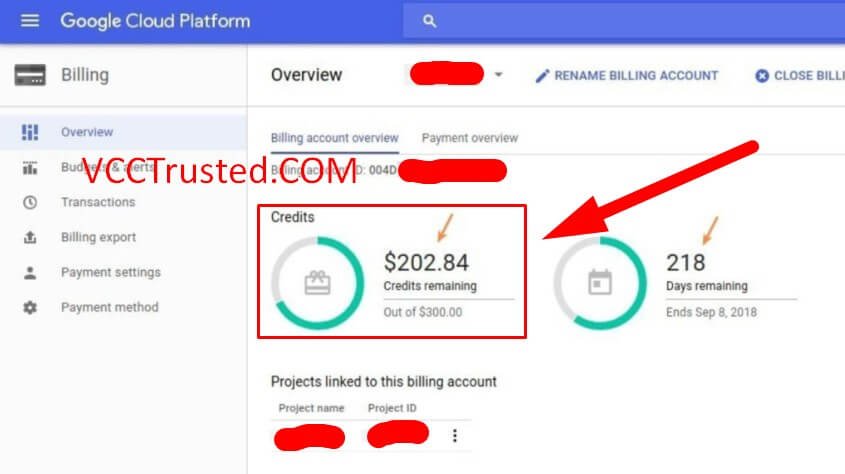845x474 pixels.
Task: Click the close billing account X icon
Action: pos(762,76)
